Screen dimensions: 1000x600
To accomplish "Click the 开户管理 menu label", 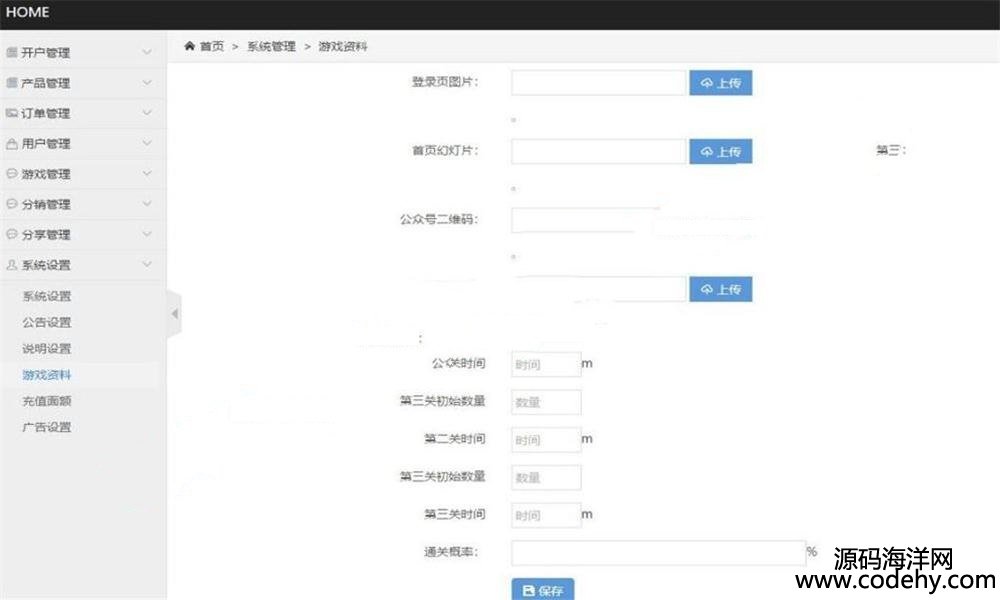I will click(45, 52).
